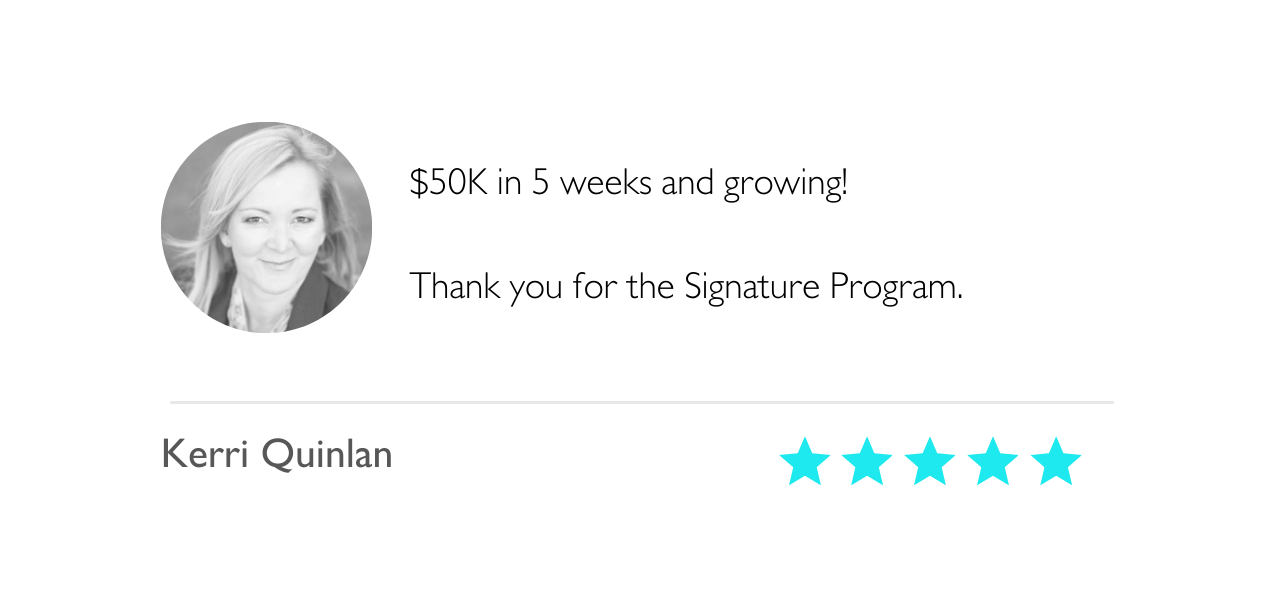The height and width of the screenshot is (602, 1263).
Task: Click the "Thank you for the Signature Program." text
Action: [x=686, y=288]
